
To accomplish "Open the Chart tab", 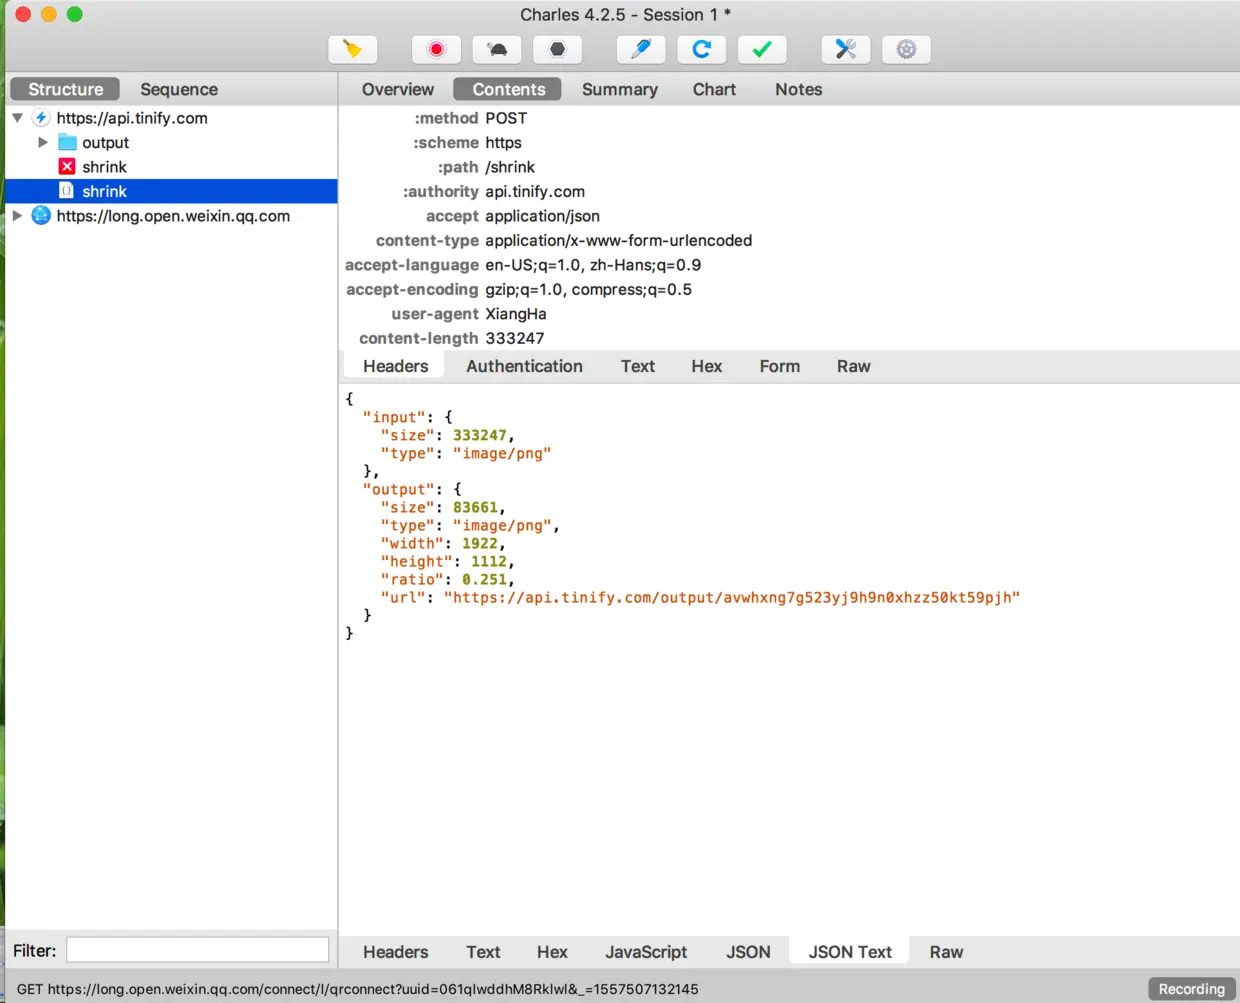I will pos(714,89).
